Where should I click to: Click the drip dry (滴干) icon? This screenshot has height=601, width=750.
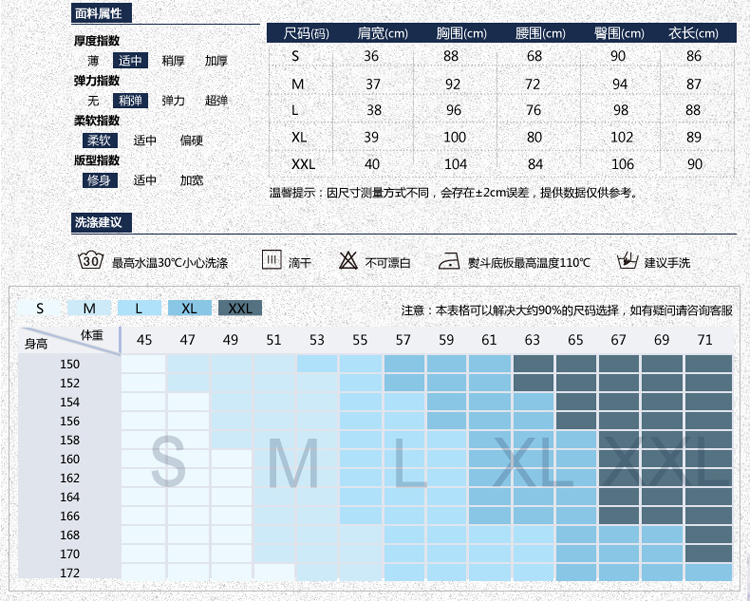tap(272, 262)
